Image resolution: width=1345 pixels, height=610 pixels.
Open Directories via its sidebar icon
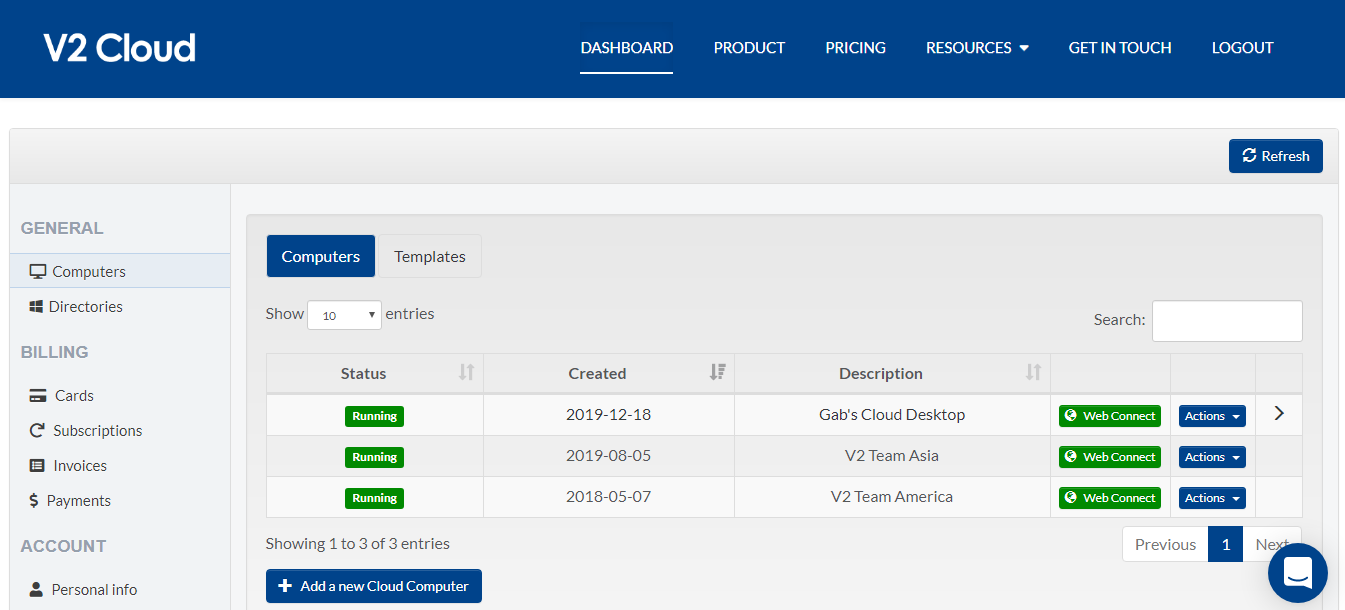(38, 306)
